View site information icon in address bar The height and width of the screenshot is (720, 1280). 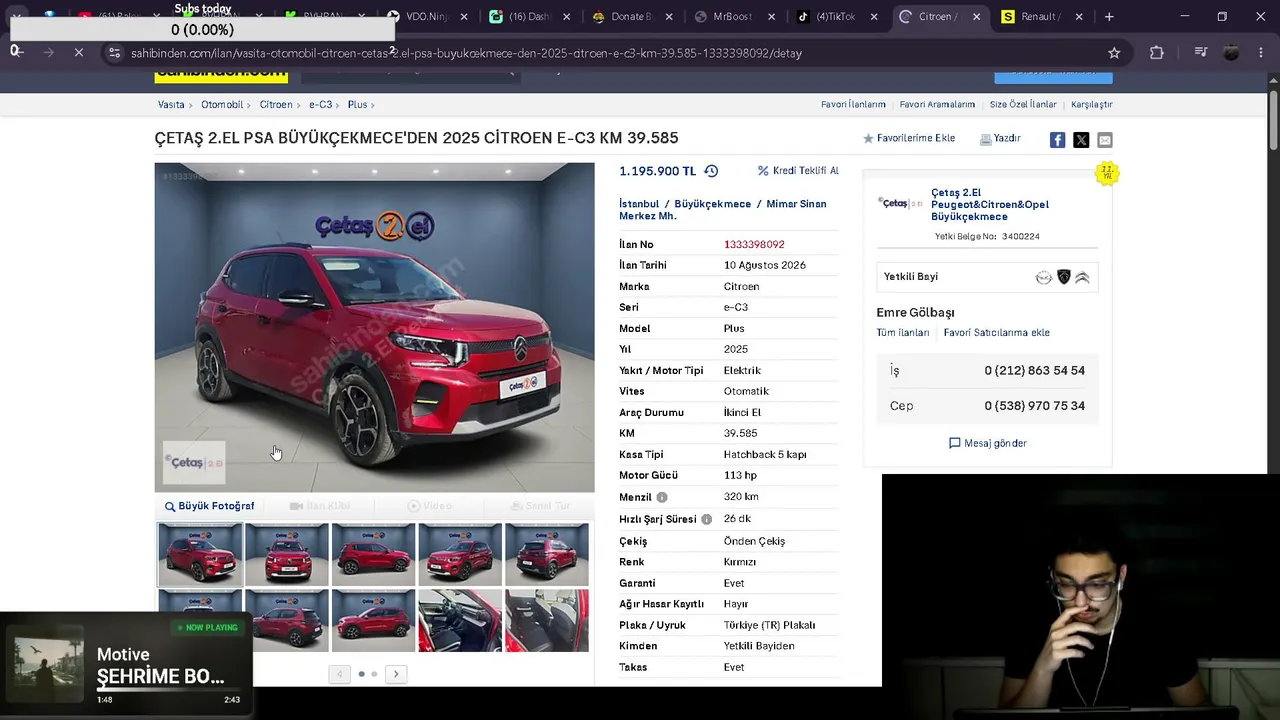click(114, 53)
